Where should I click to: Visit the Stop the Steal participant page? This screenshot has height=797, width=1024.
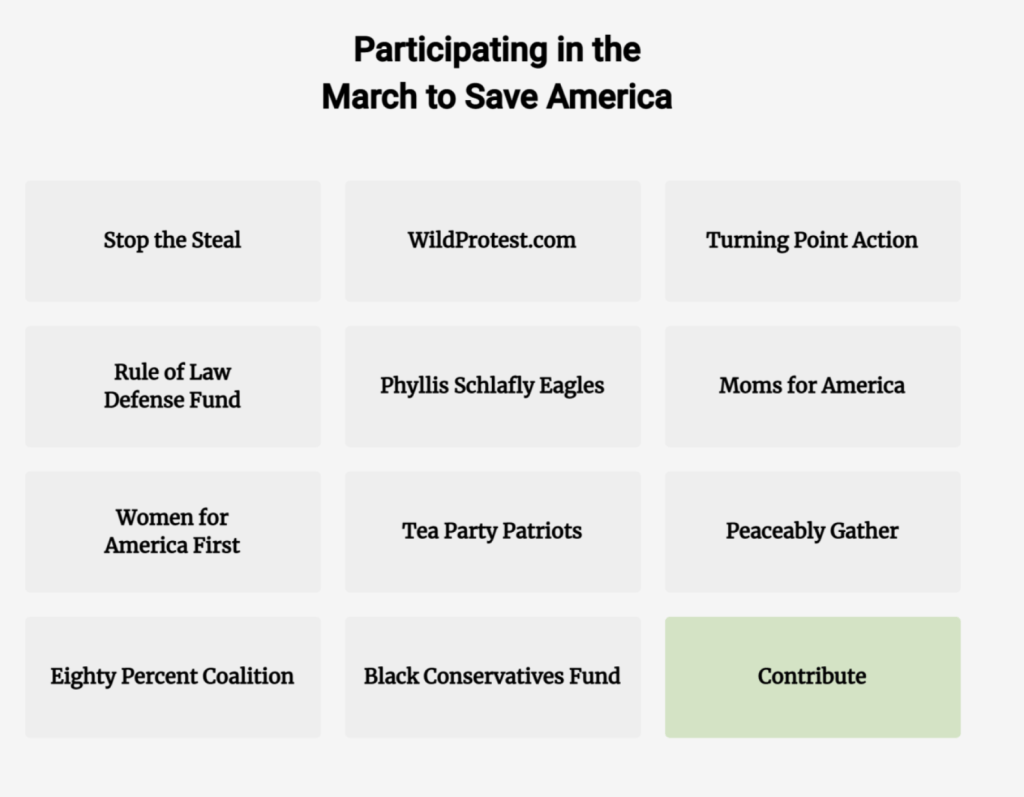click(172, 241)
